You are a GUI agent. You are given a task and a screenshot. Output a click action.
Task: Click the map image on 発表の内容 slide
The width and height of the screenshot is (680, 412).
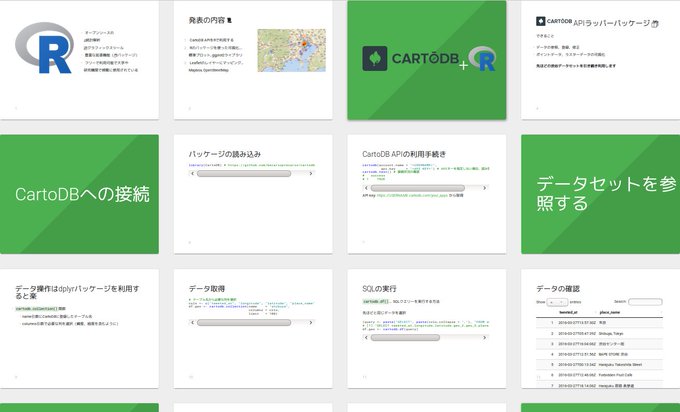(x=291, y=50)
